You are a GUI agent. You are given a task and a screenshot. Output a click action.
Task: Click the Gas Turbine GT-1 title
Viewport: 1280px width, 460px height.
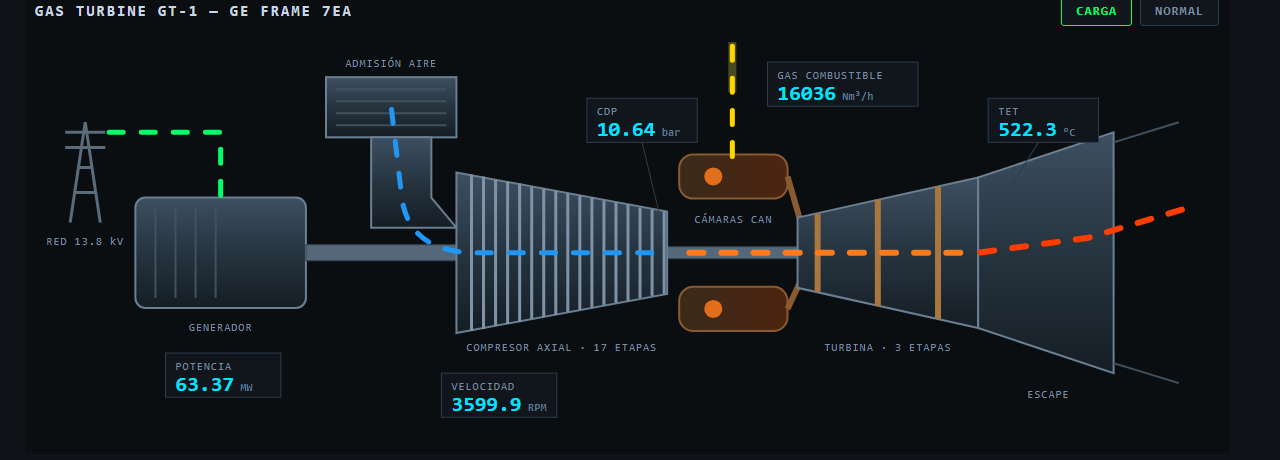point(193,11)
